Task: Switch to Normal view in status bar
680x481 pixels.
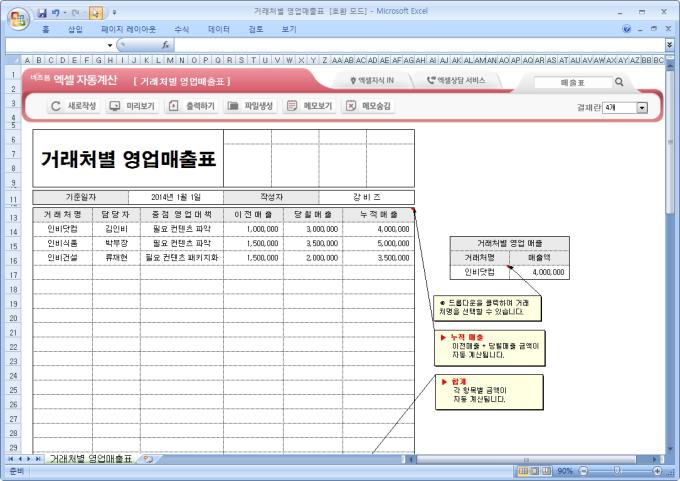Action: pos(523,471)
